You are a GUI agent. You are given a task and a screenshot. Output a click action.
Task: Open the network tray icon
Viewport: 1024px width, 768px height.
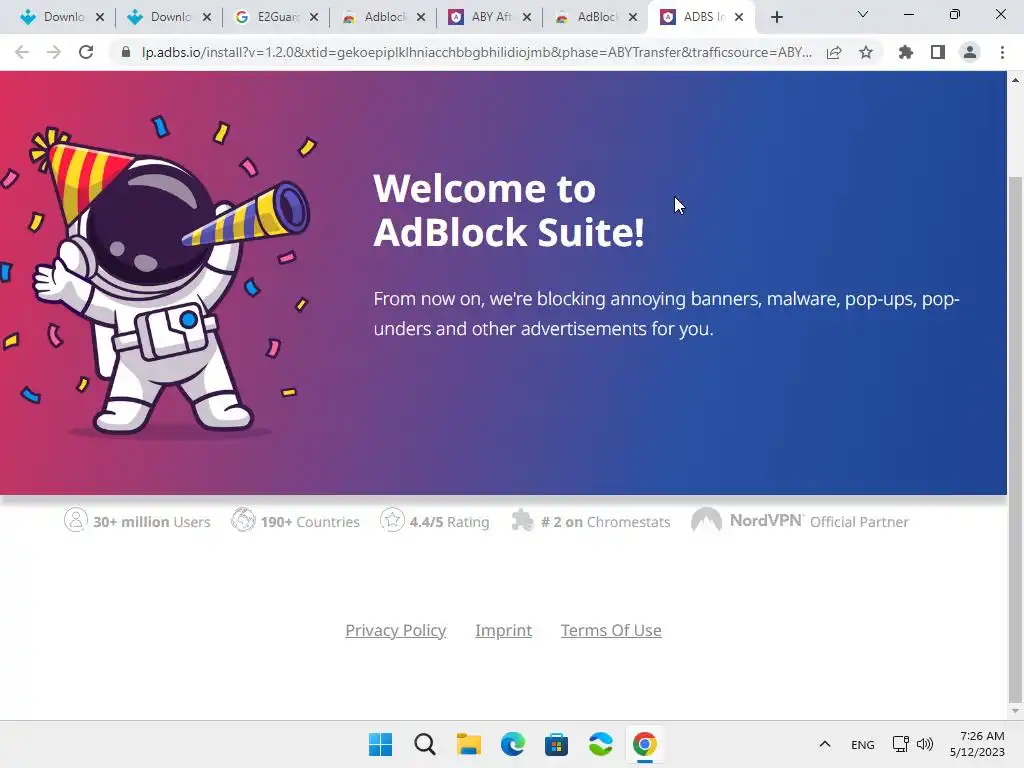coord(901,744)
